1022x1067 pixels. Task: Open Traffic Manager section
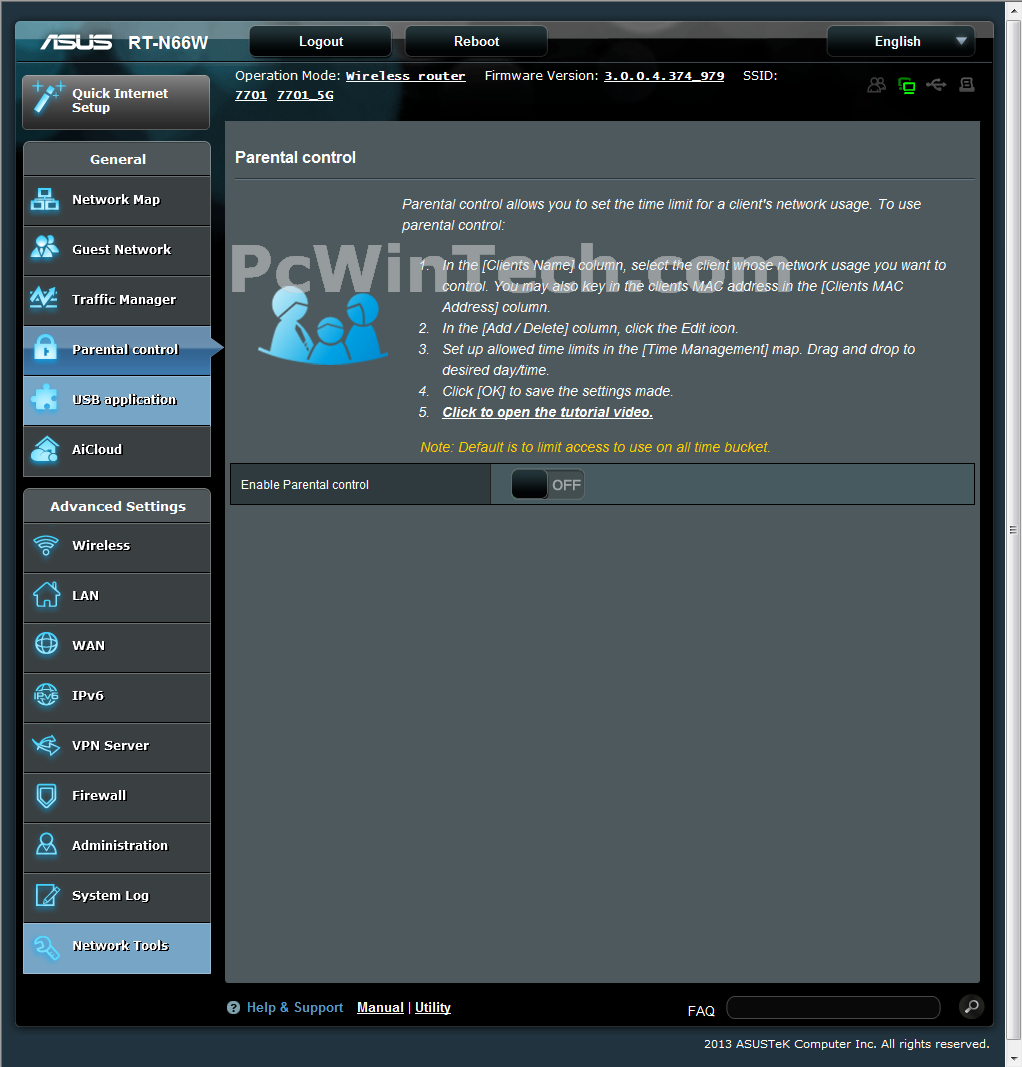point(117,301)
